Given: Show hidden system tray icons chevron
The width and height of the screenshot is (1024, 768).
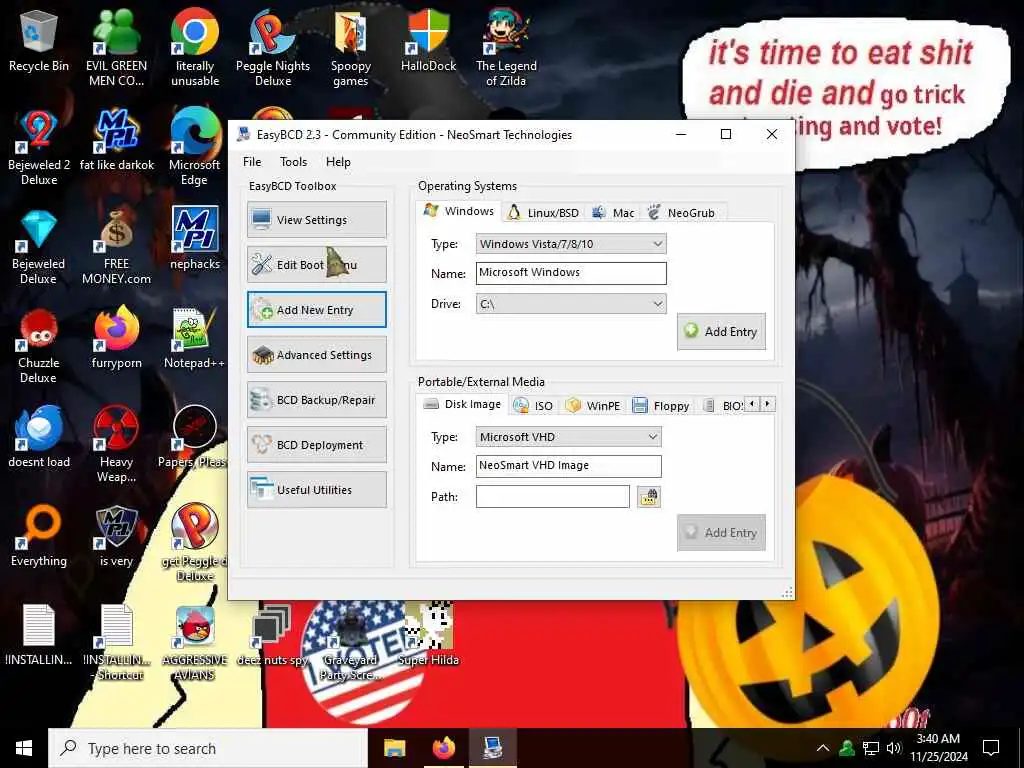Looking at the screenshot, I should click(823, 748).
